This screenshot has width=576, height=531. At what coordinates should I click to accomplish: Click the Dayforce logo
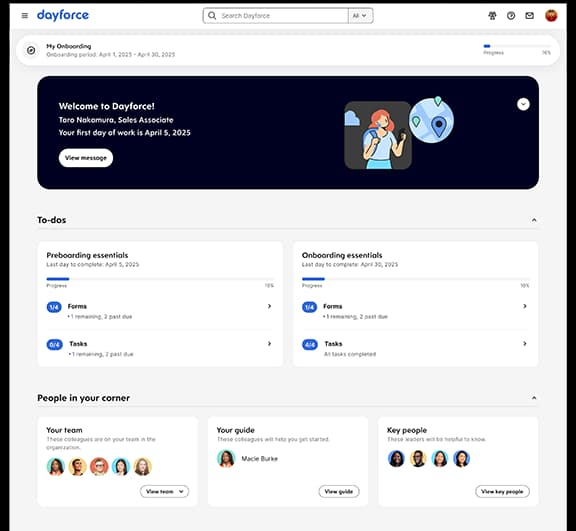point(63,15)
